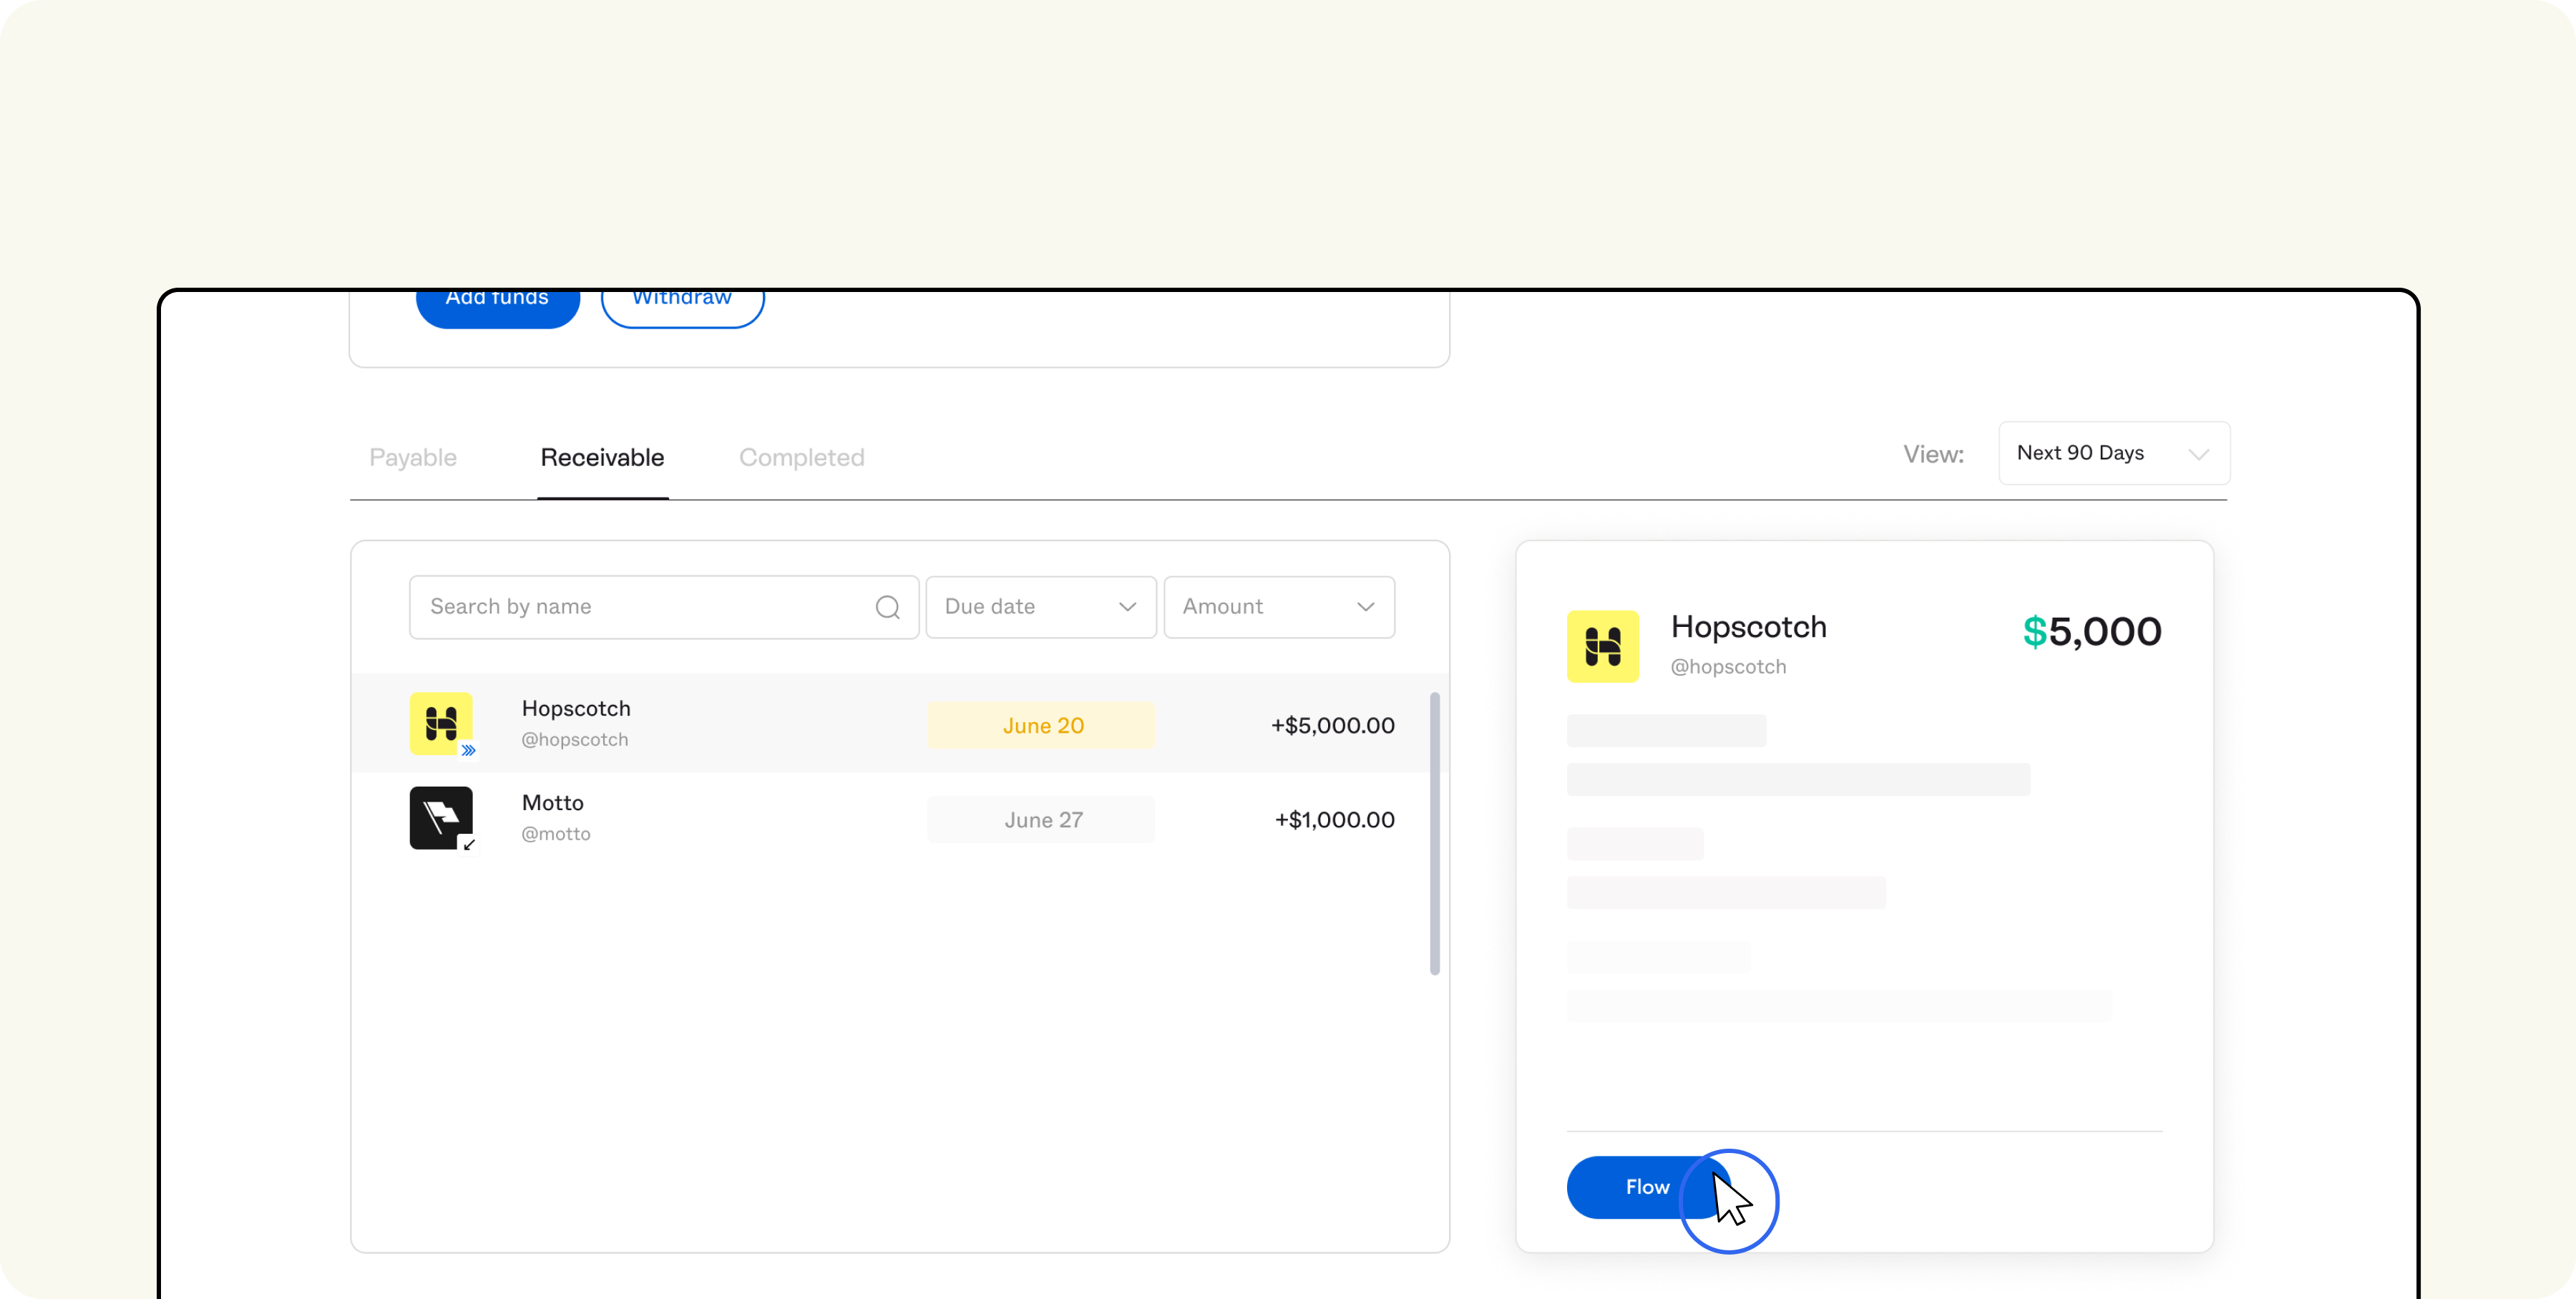
Task: Focus the Search by name field
Action: [x=640, y=607]
